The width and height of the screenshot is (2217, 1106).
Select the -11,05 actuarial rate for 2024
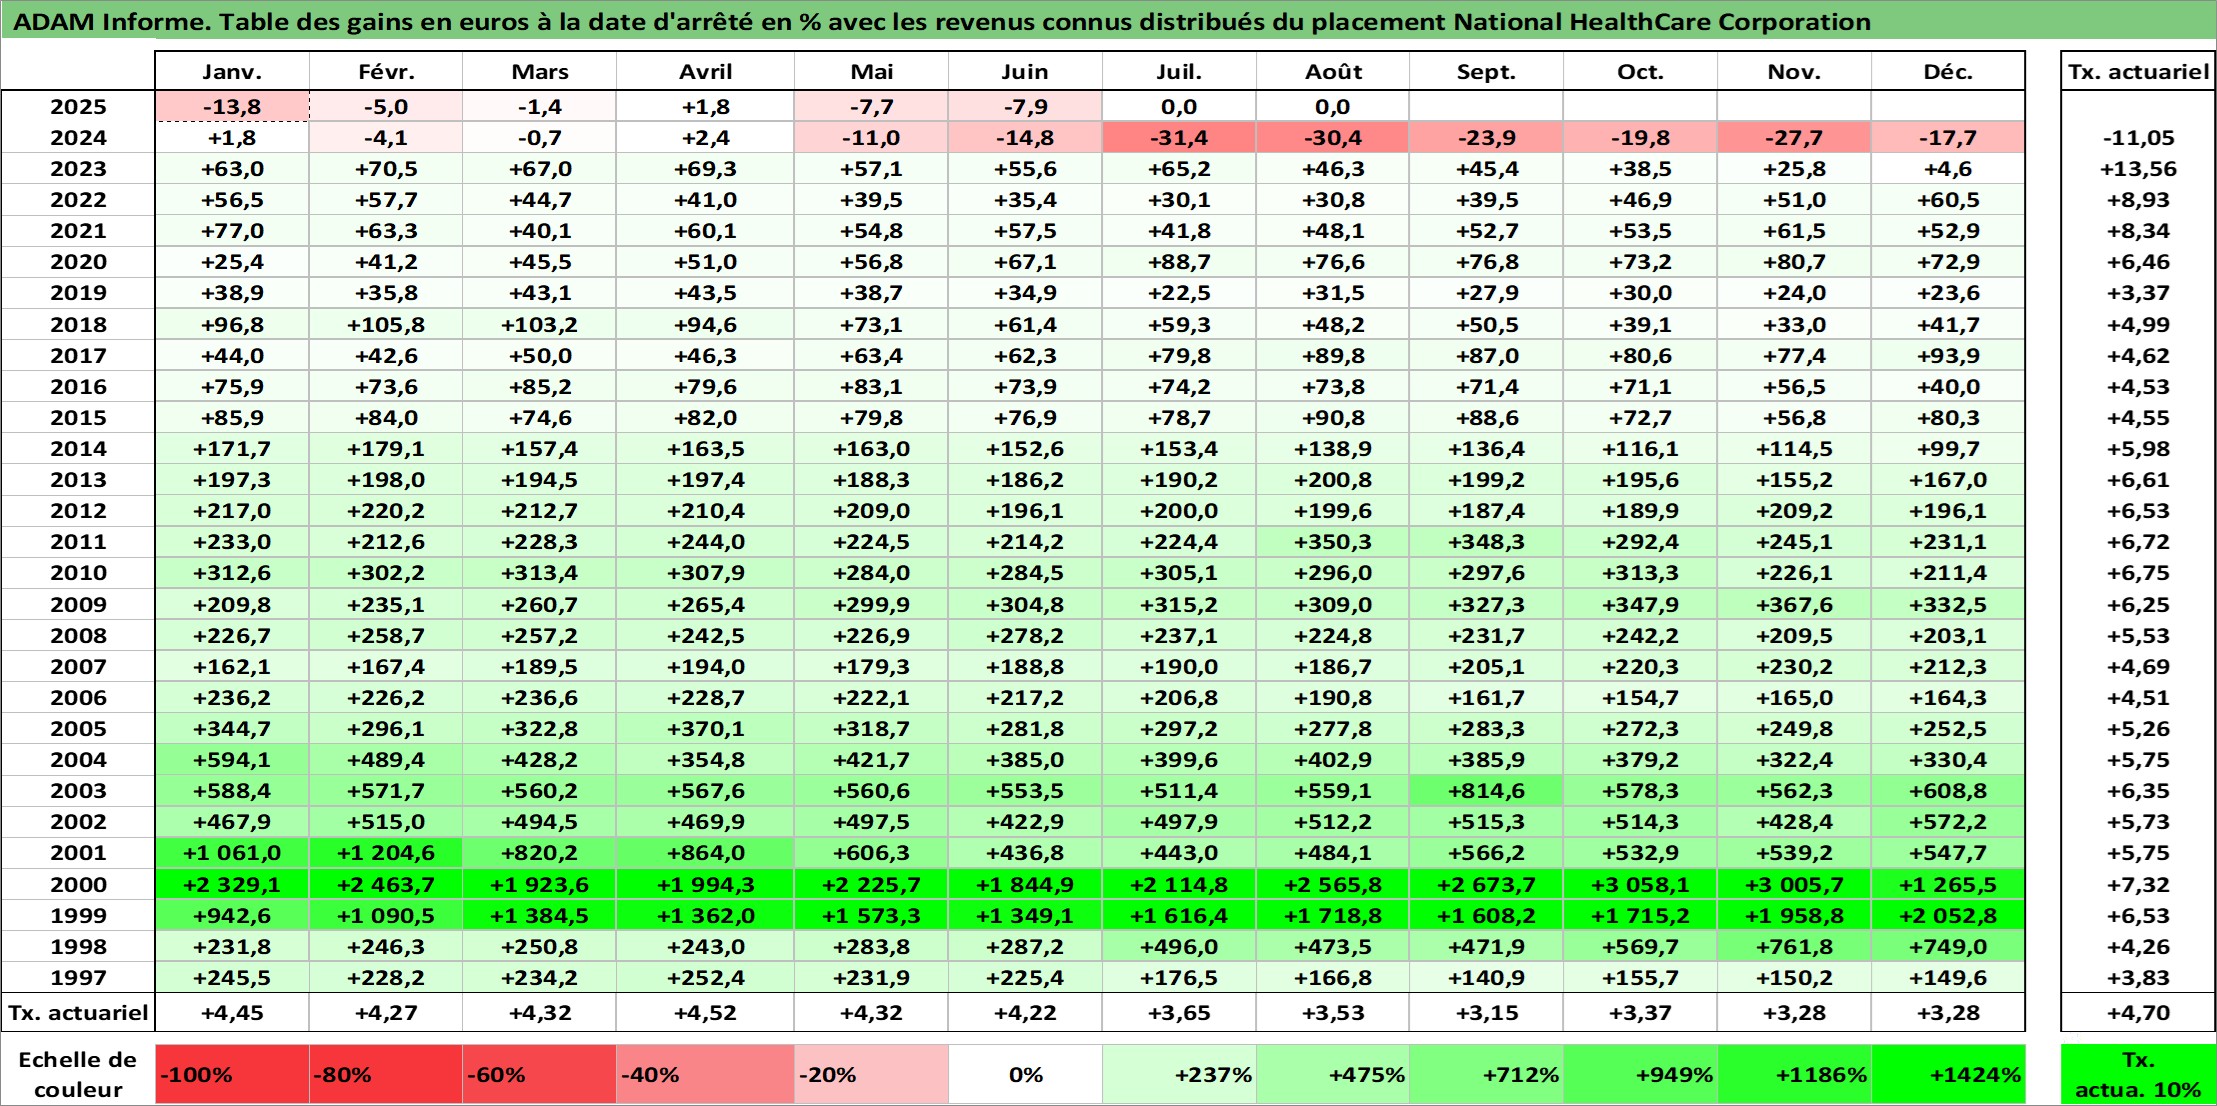pyautogui.click(x=2138, y=138)
